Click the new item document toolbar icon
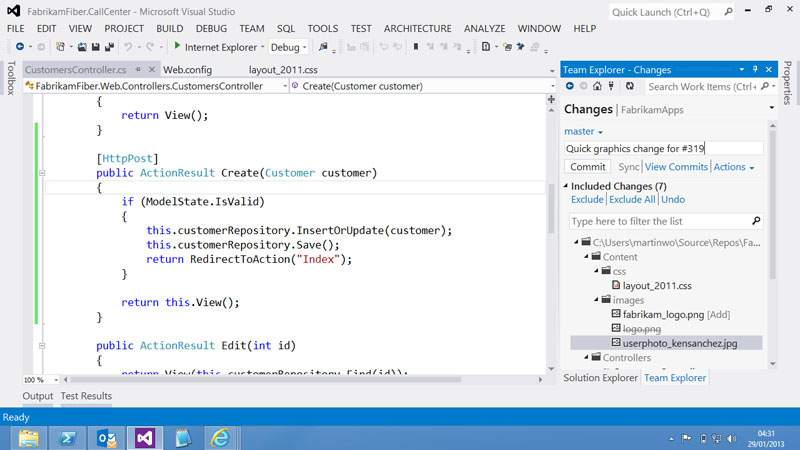 [x=486, y=47]
